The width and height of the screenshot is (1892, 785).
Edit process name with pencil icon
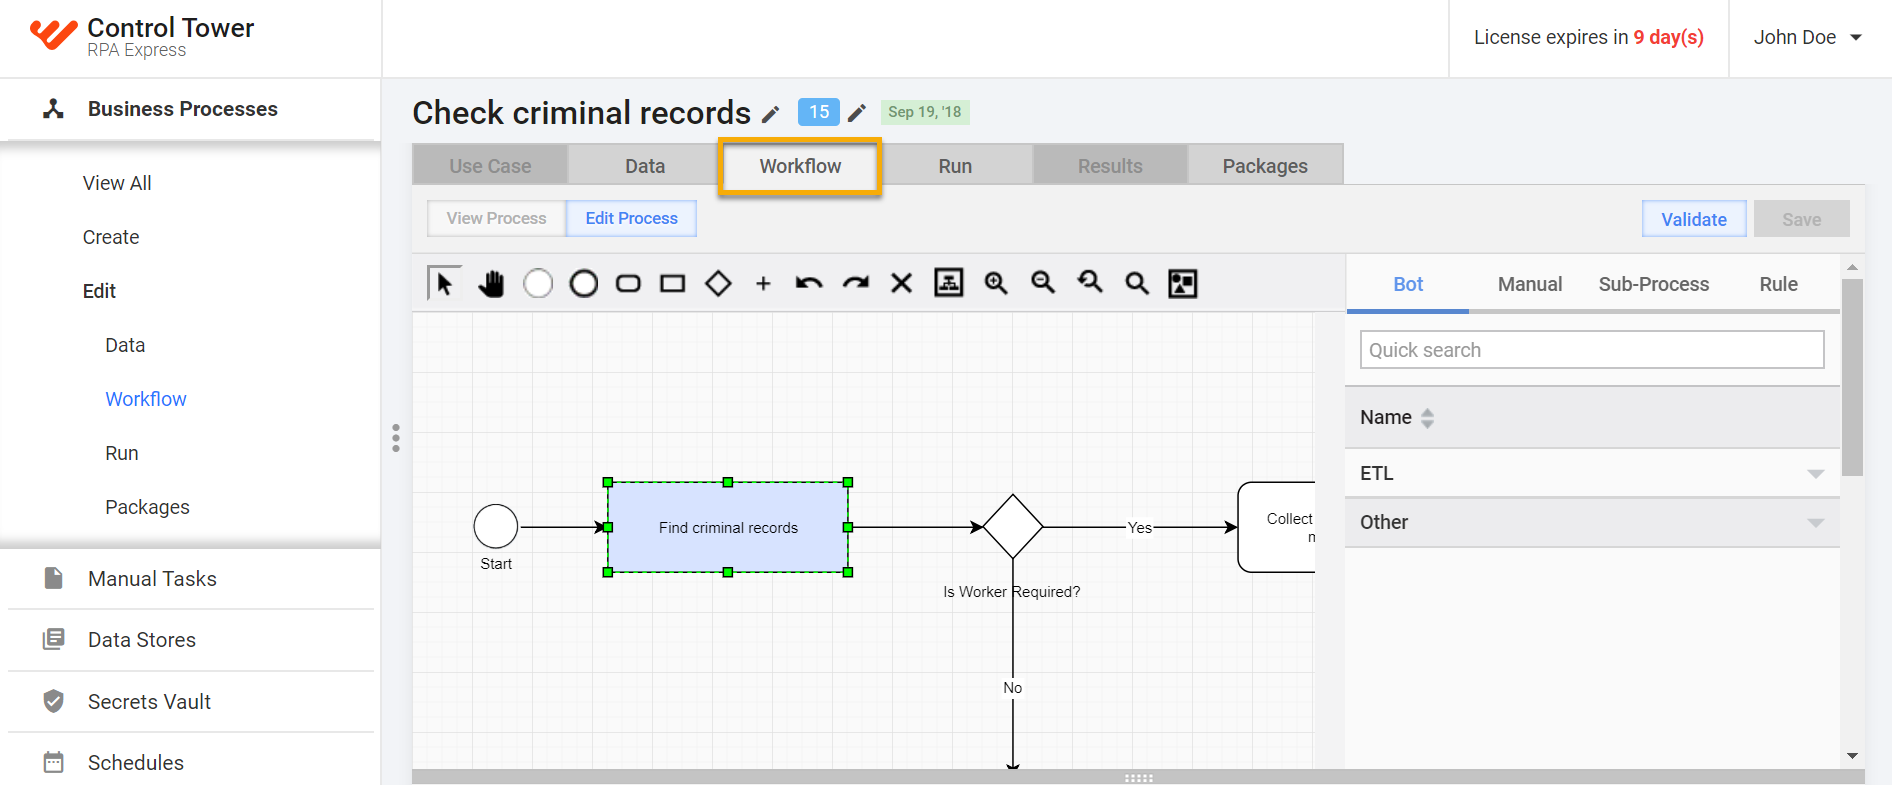pos(770,114)
